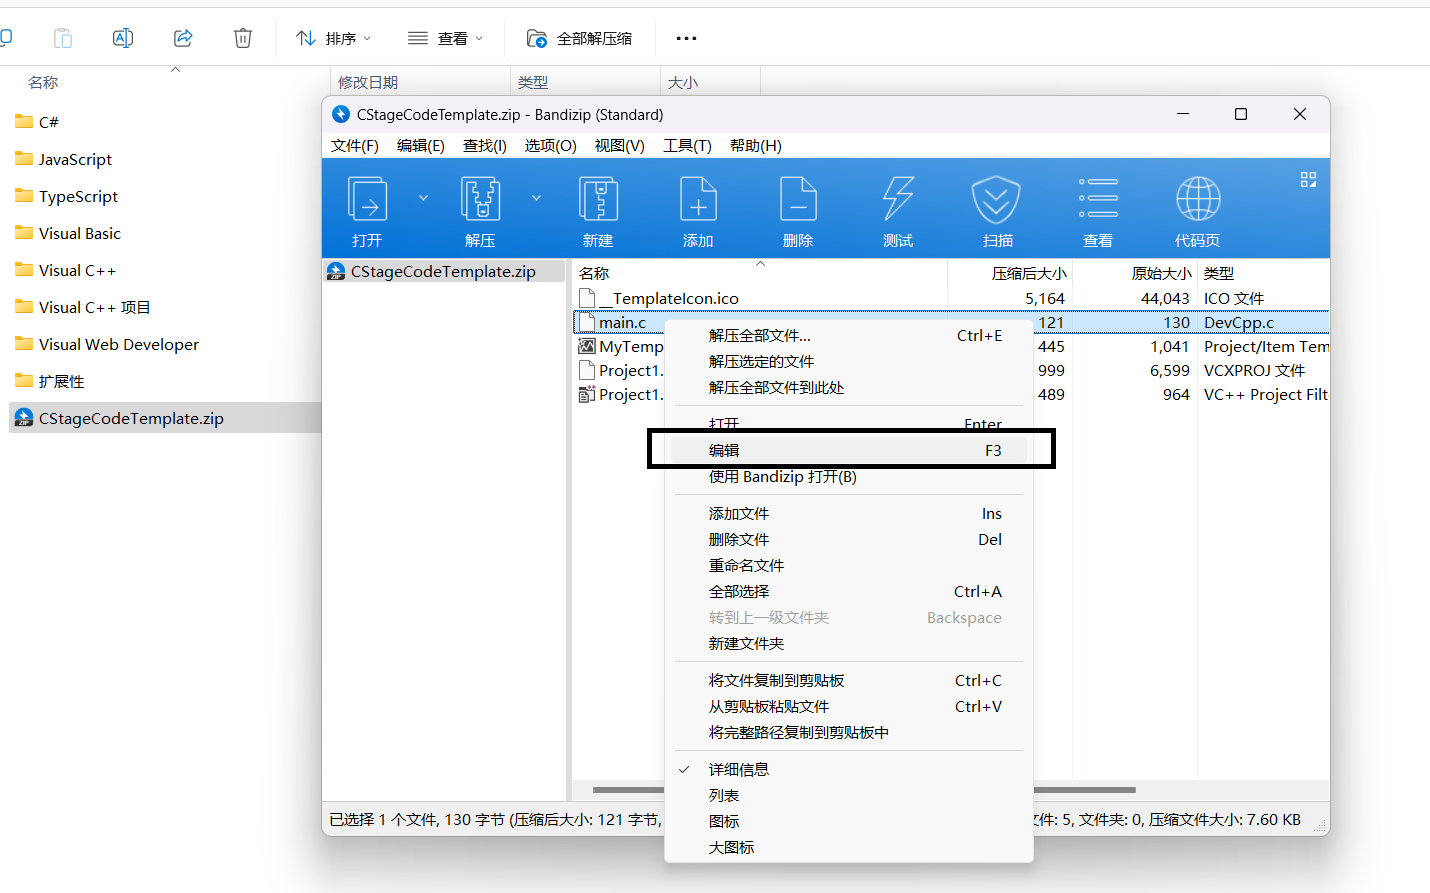Expand the dropdown arrow beside 解压
1430x893 pixels.
(536, 198)
